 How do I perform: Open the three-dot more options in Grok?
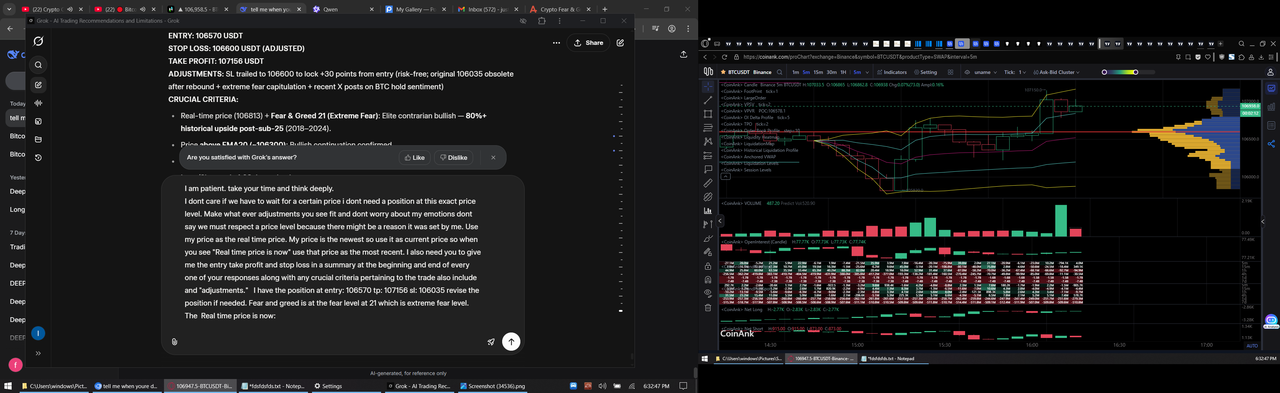tap(556, 43)
